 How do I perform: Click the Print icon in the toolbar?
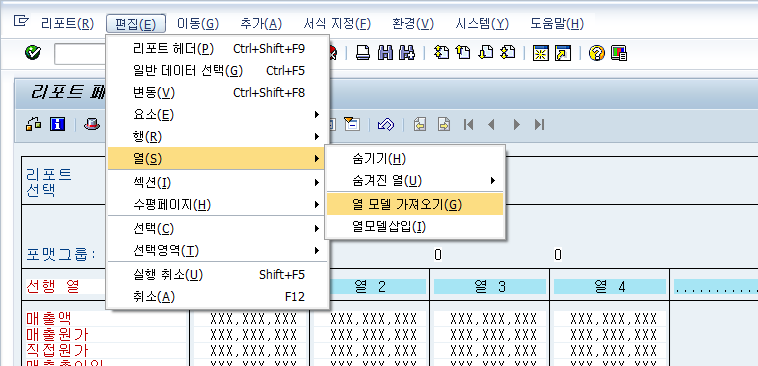click(x=363, y=52)
